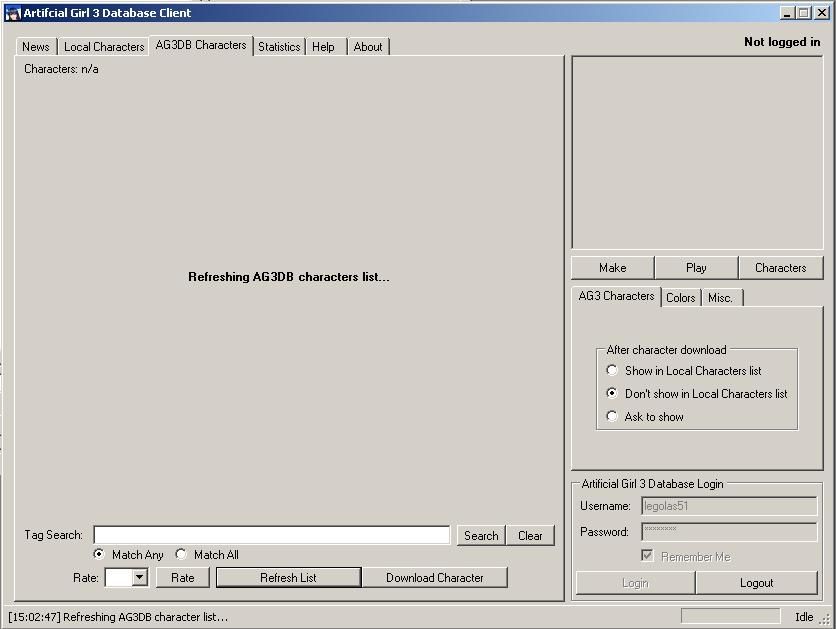Click the Clear button
This screenshot has height=629, width=836.
[x=530, y=536]
